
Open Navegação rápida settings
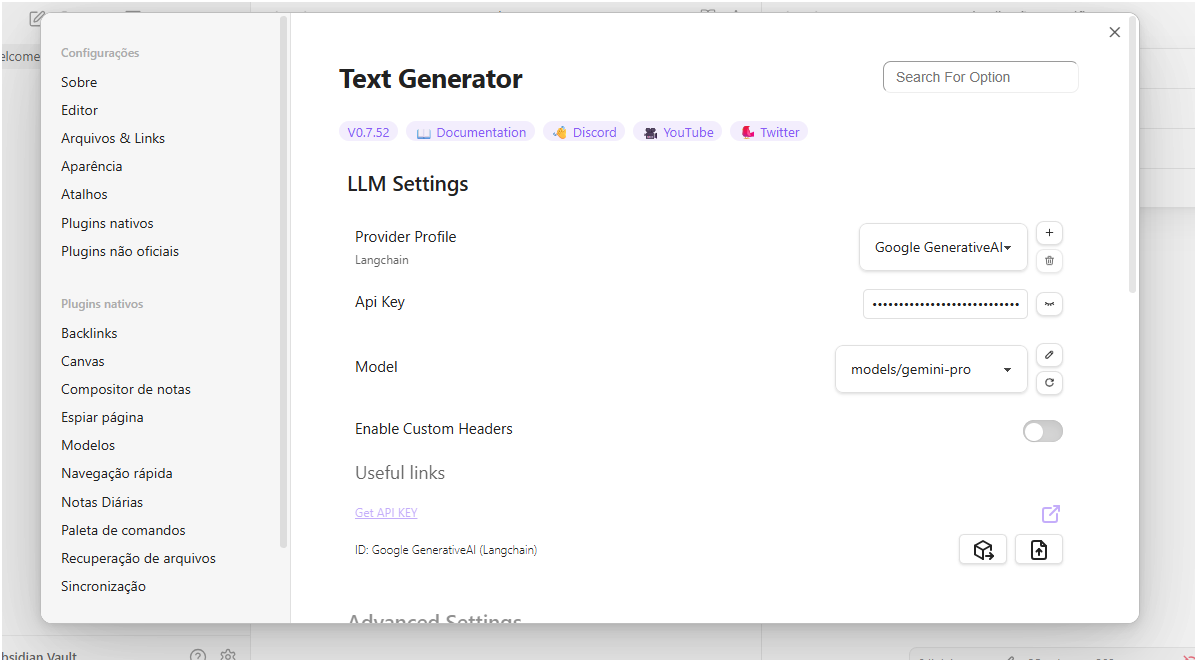[x=117, y=473]
